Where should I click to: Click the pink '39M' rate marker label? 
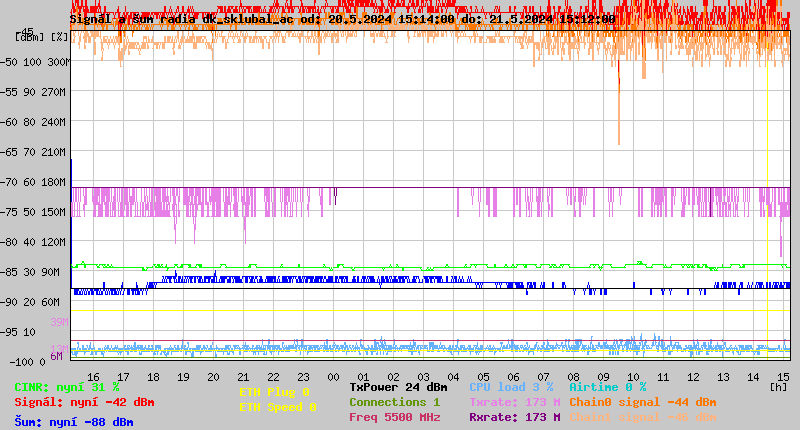(x=59, y=322)
